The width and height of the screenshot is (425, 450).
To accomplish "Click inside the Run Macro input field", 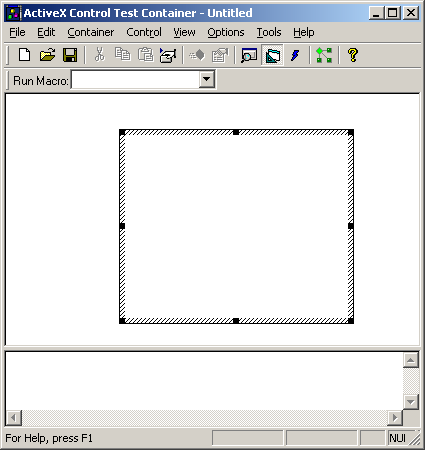I will pos(135,80).
